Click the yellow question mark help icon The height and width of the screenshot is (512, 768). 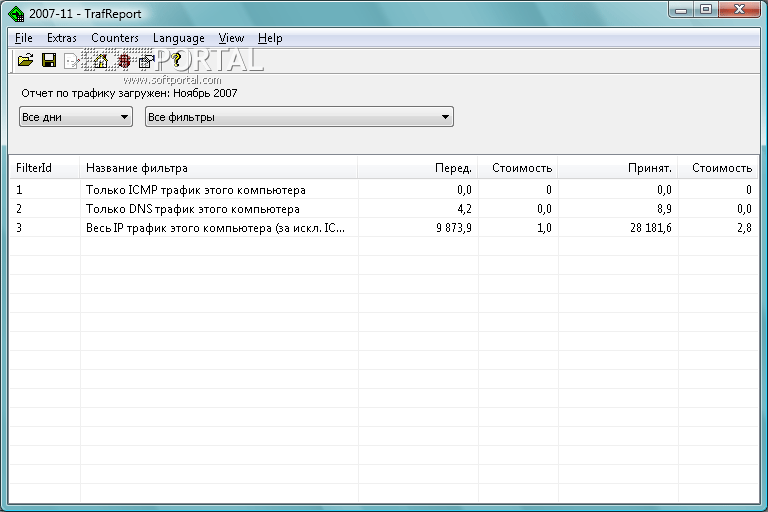[x=177, y=60]
